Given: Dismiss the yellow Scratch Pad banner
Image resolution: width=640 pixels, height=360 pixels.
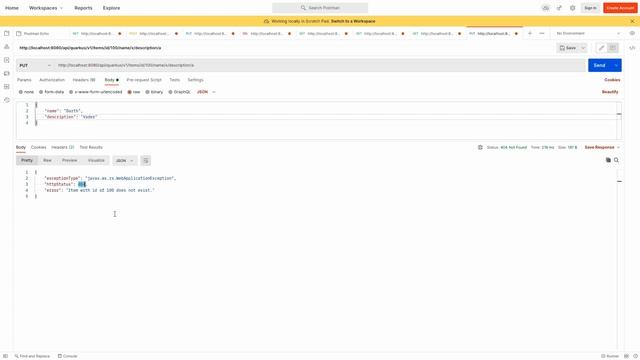Looking at the screenshot, I should (x=633, y=21).
